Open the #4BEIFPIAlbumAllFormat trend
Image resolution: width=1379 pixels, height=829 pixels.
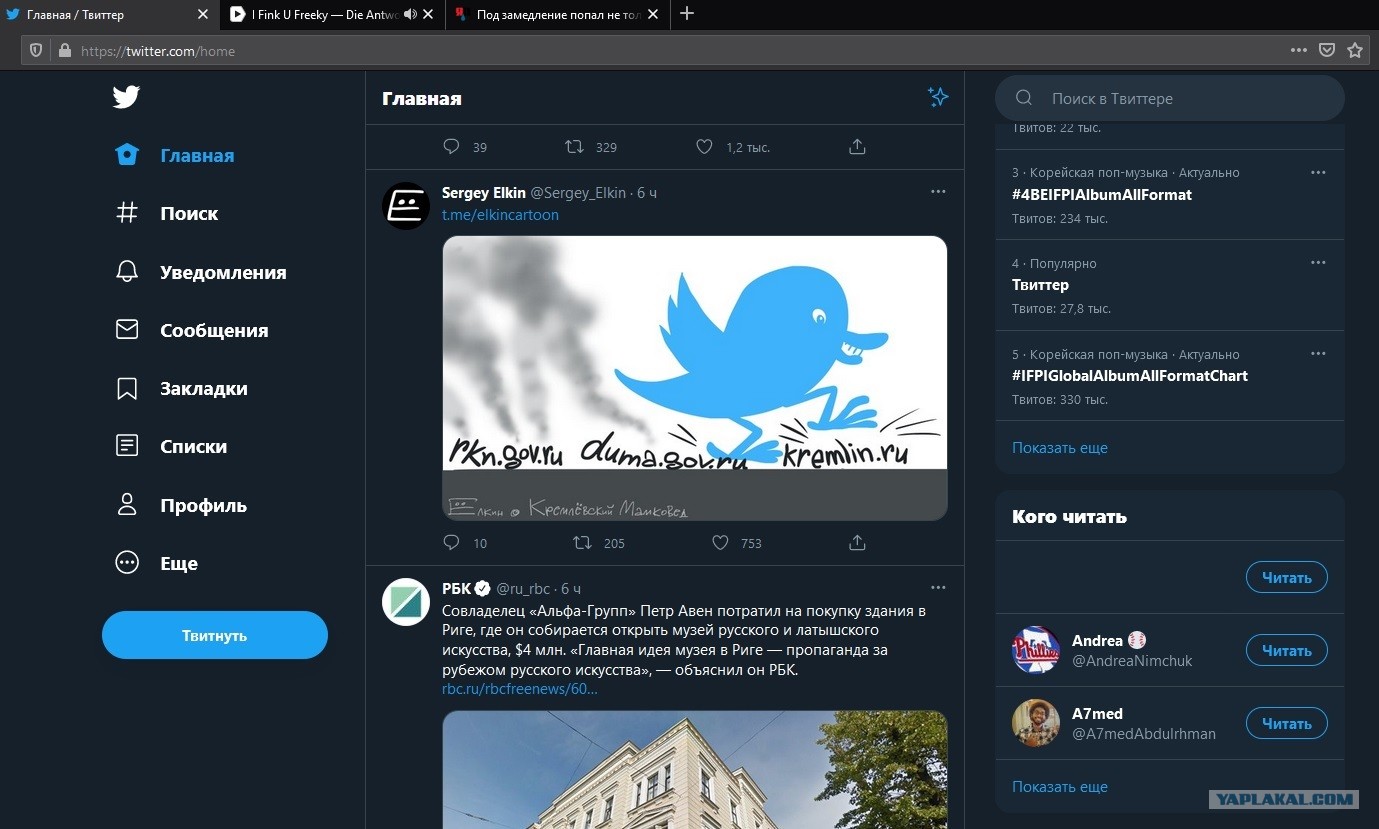[x=1102, y=195]
